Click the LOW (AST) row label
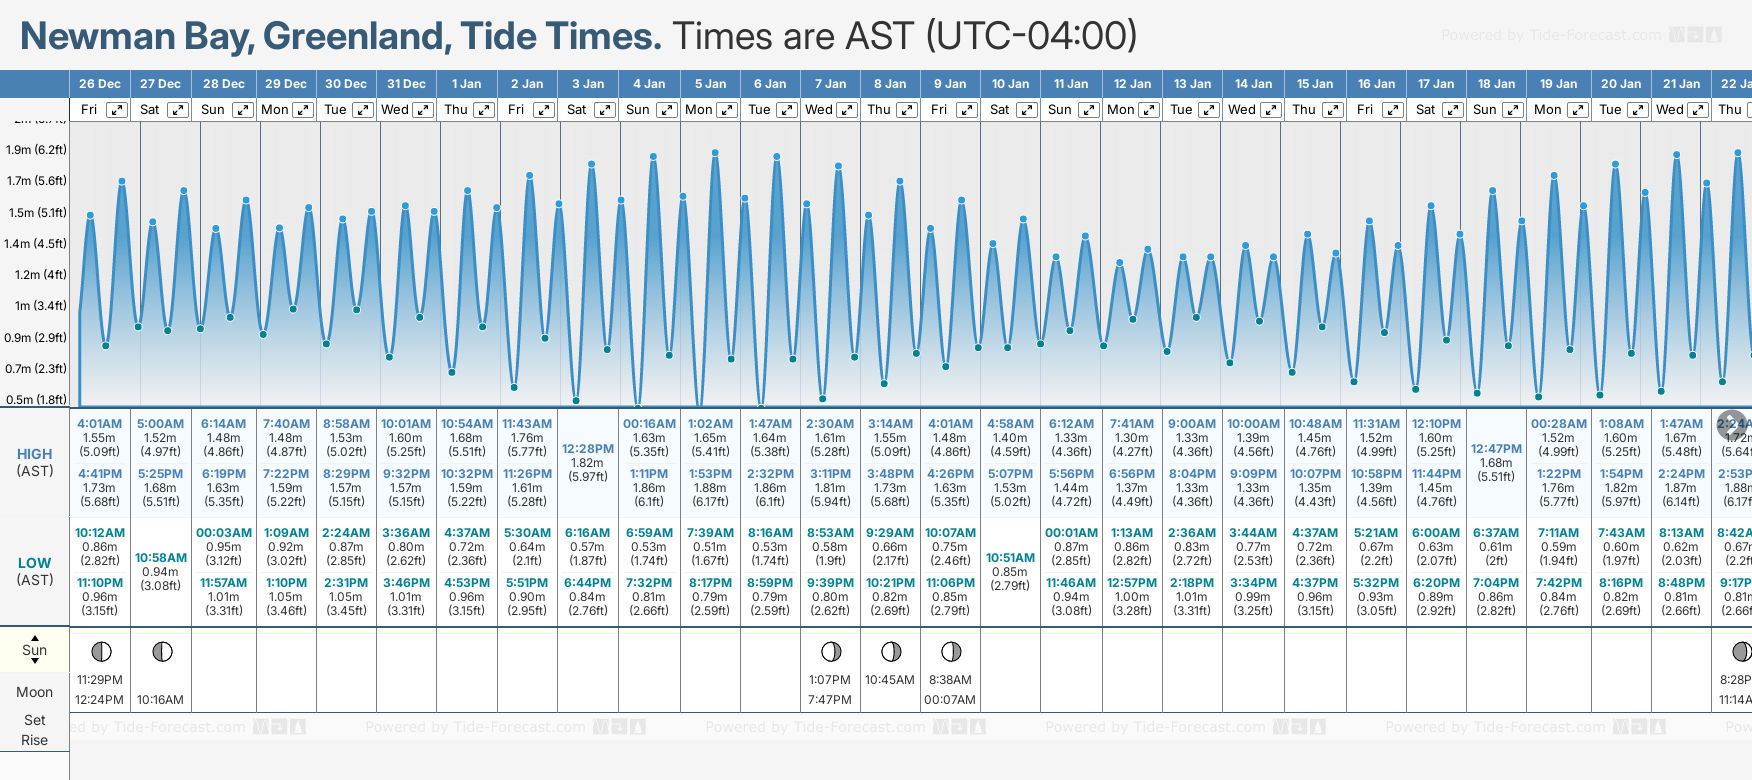 [x=35, y=571]
